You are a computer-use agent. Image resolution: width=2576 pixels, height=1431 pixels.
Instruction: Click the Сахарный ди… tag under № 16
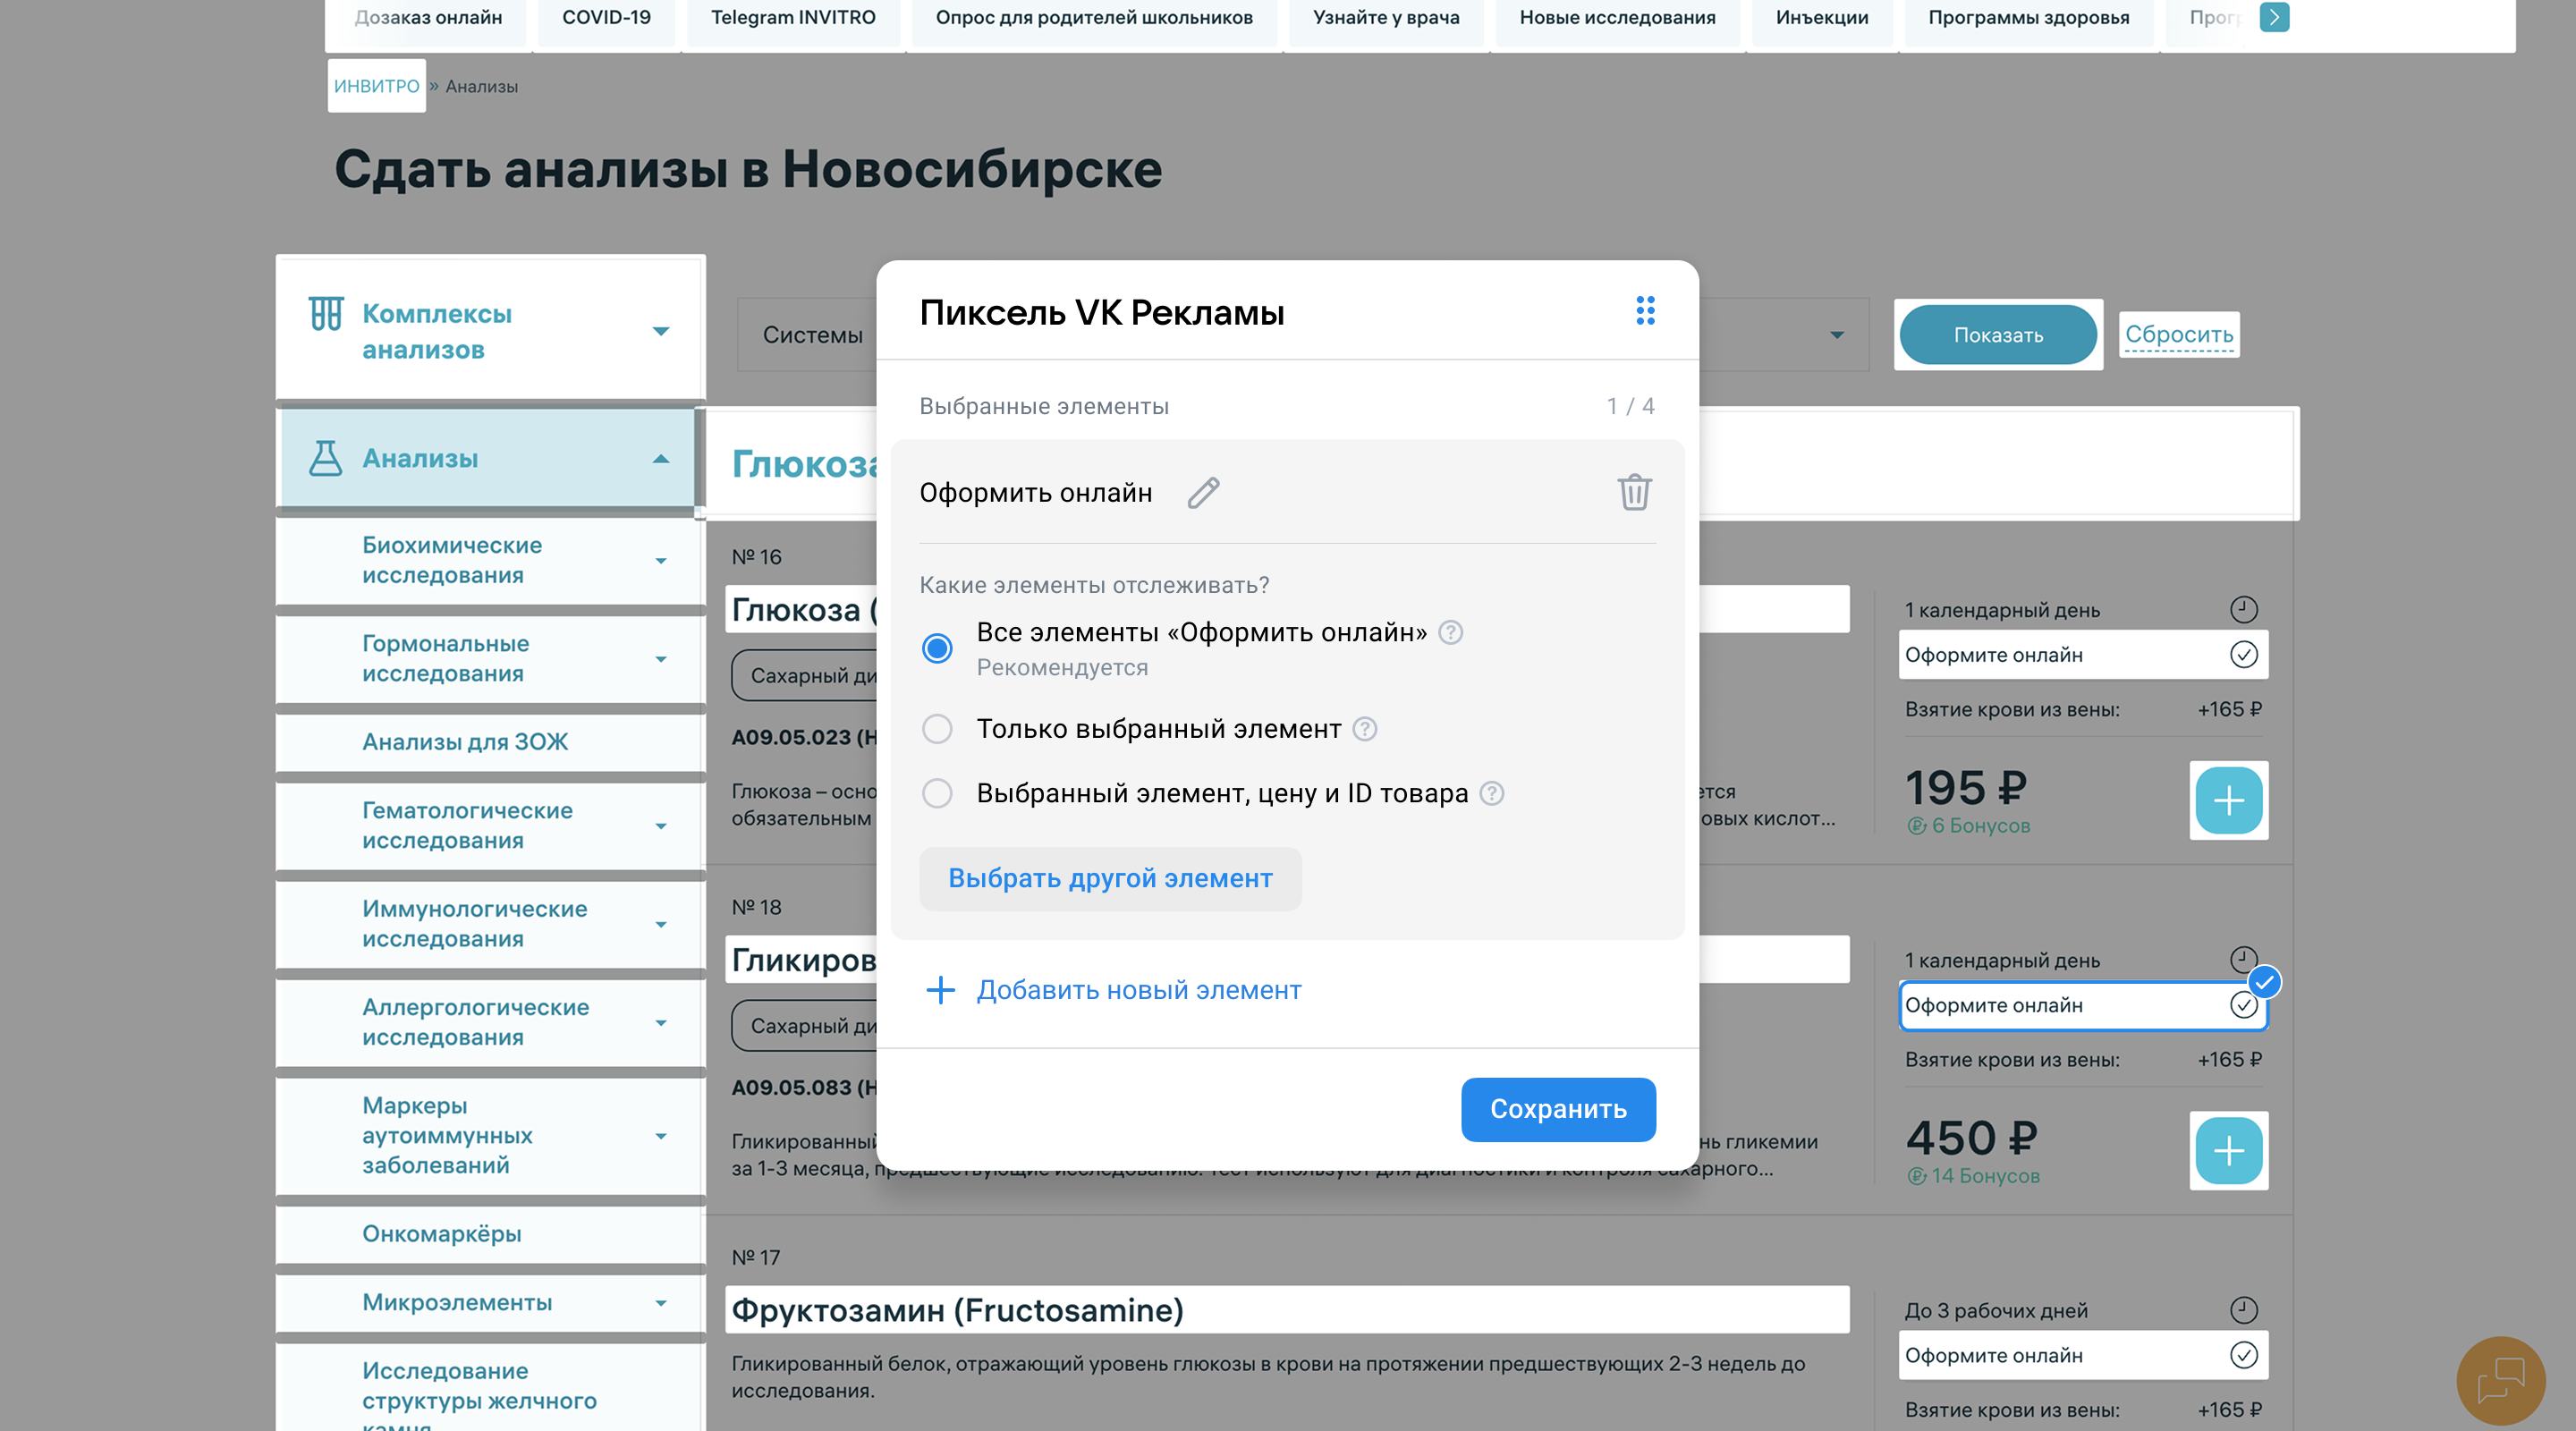(806, 675)
